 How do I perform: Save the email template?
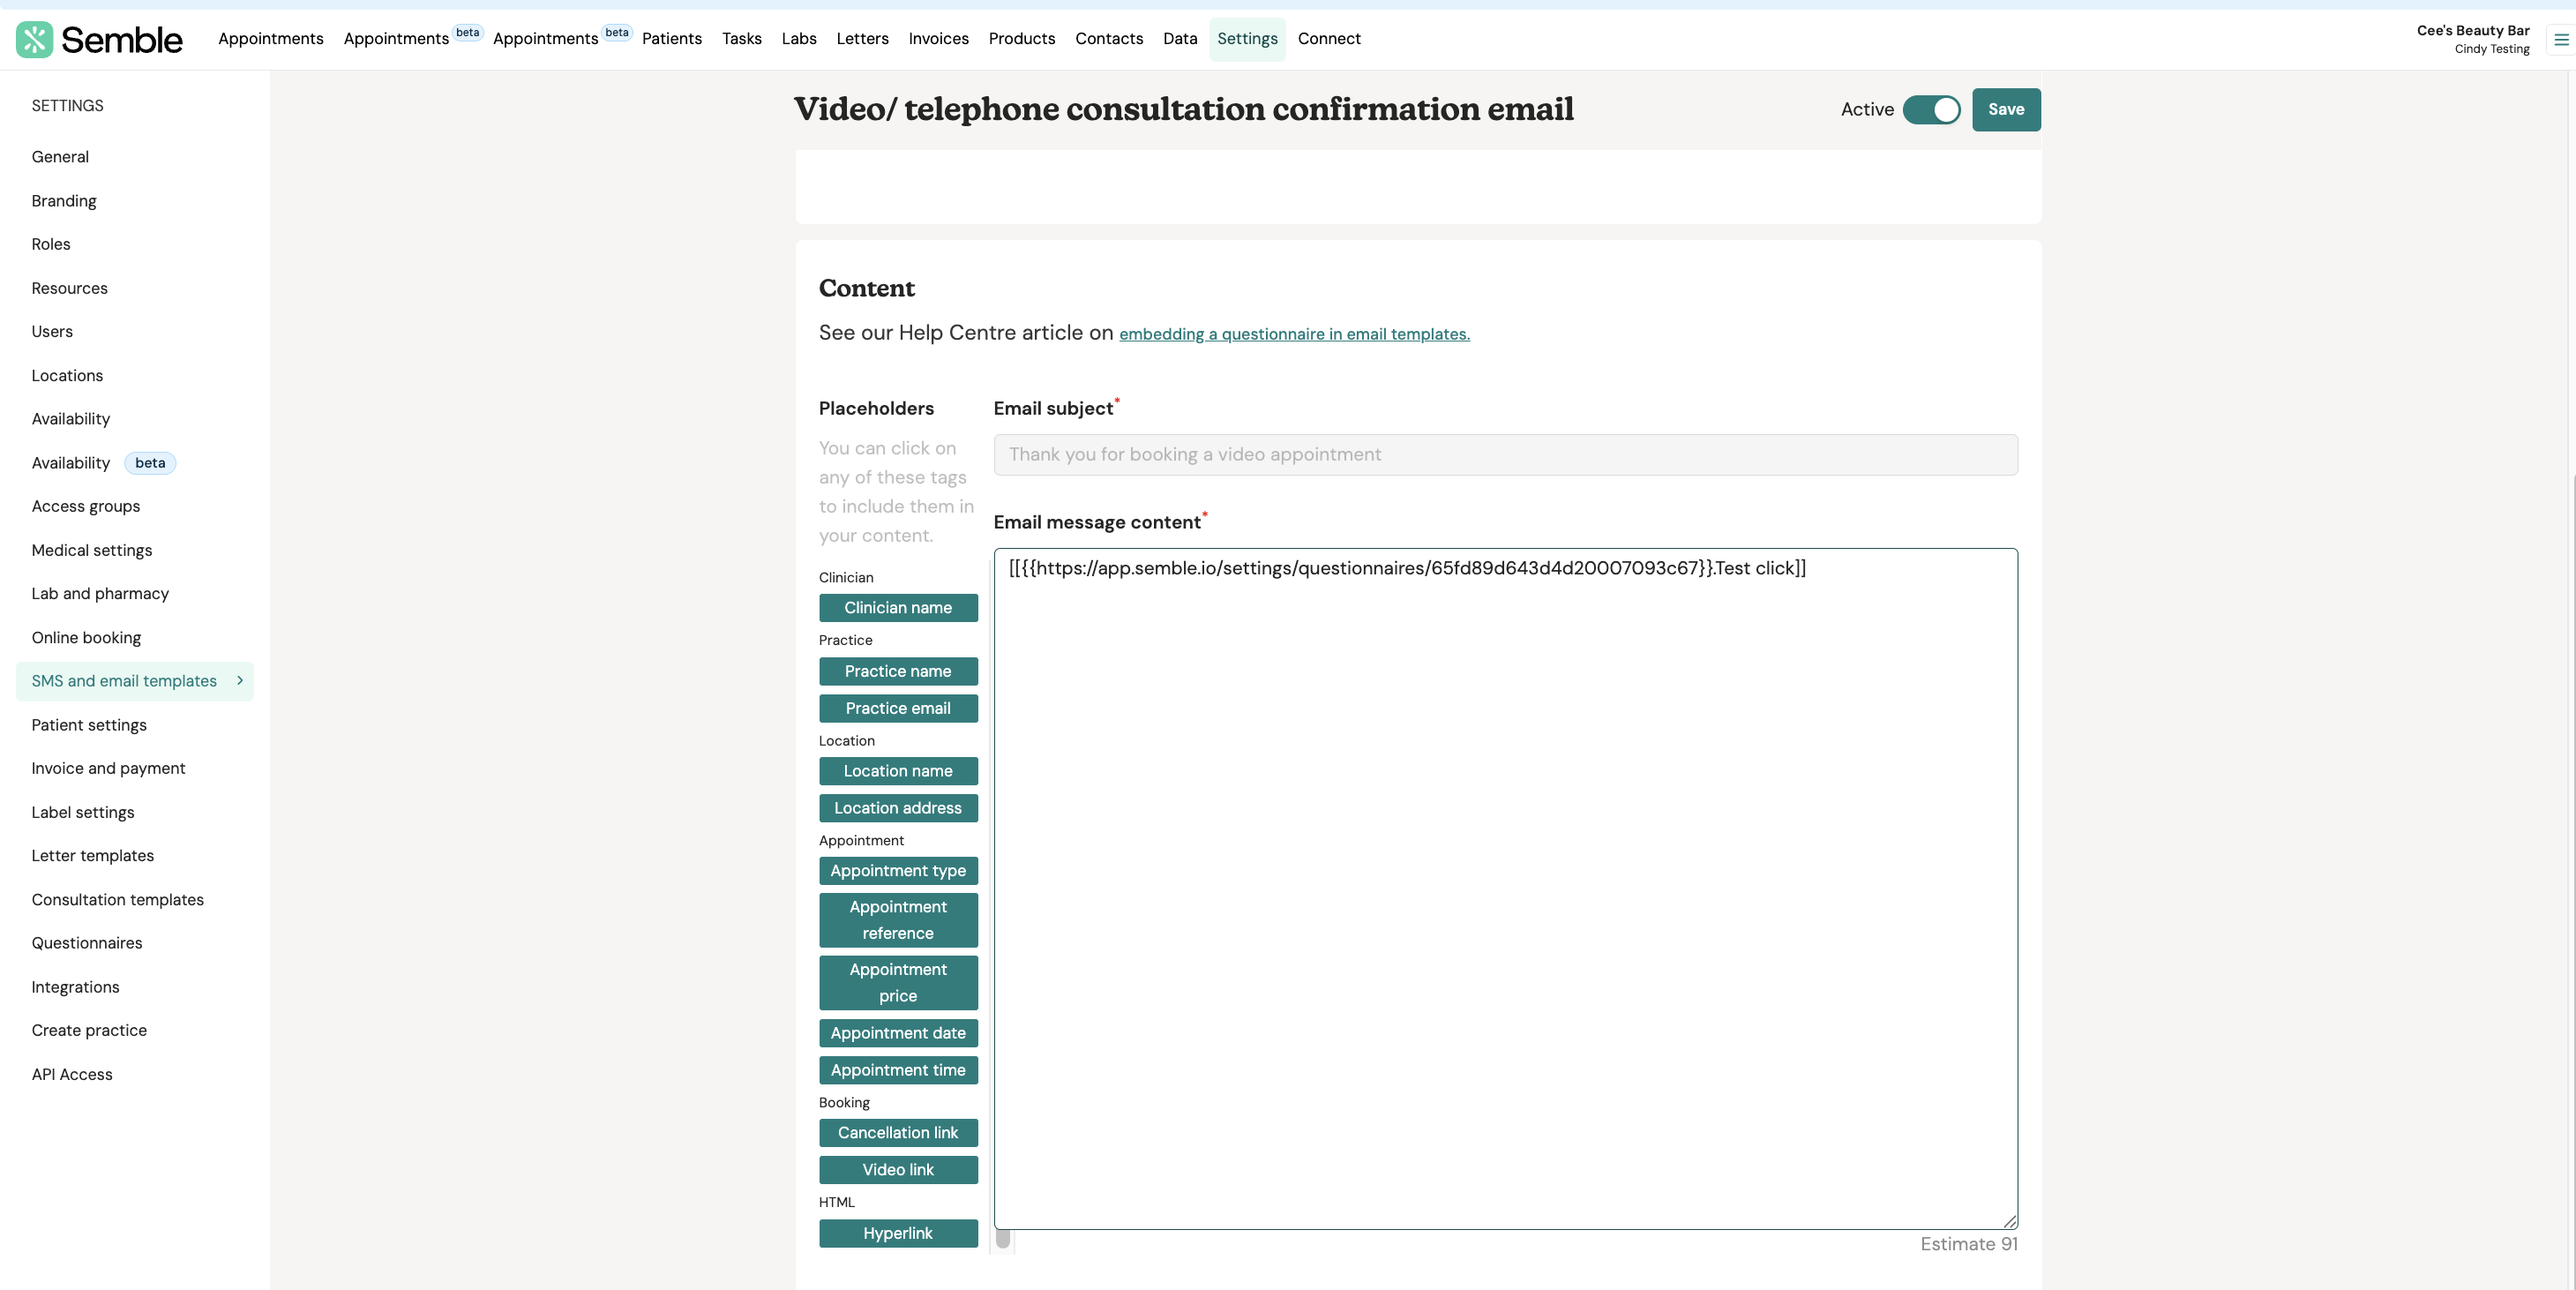point(2006,109)
